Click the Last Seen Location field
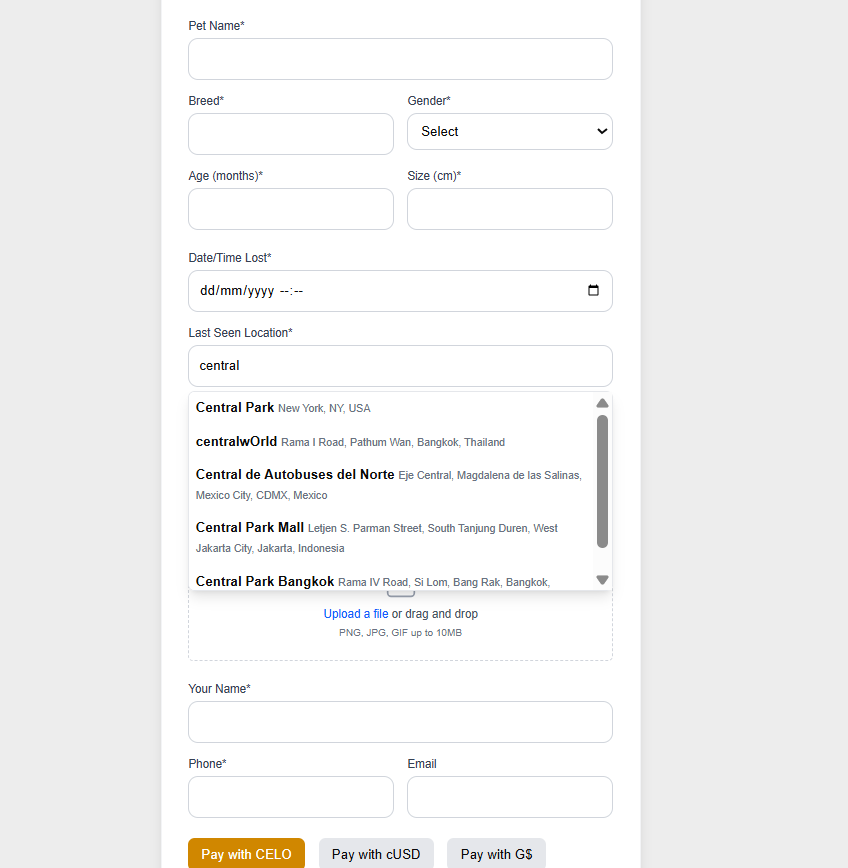Screen dimensions: 848x868 tap(400, 366)
